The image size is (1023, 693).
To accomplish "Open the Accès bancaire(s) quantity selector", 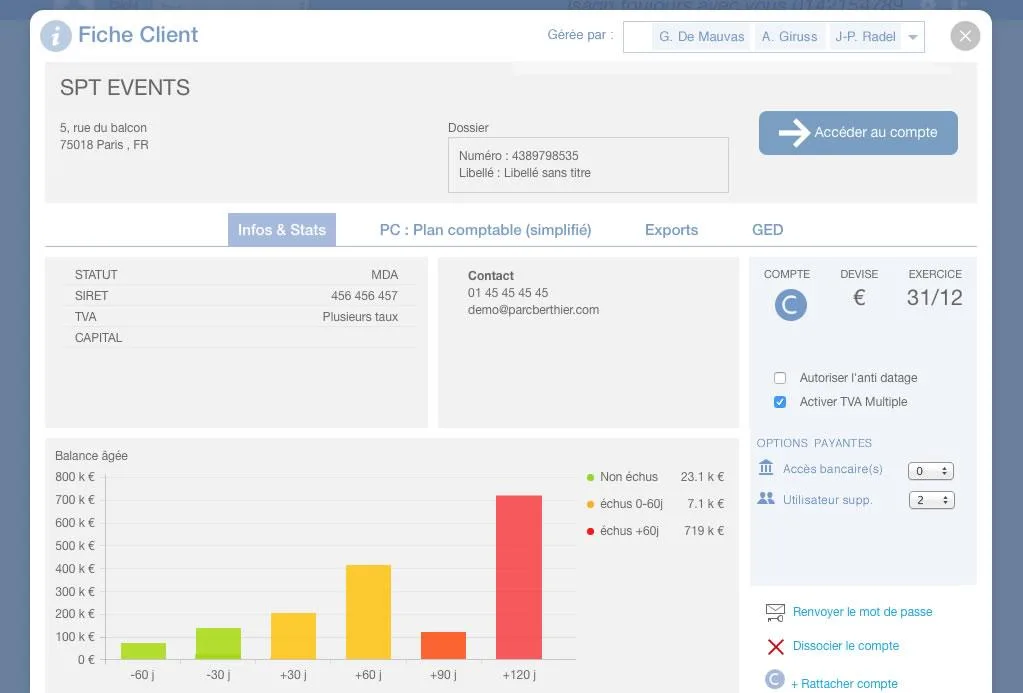I will tap(930, 471).
